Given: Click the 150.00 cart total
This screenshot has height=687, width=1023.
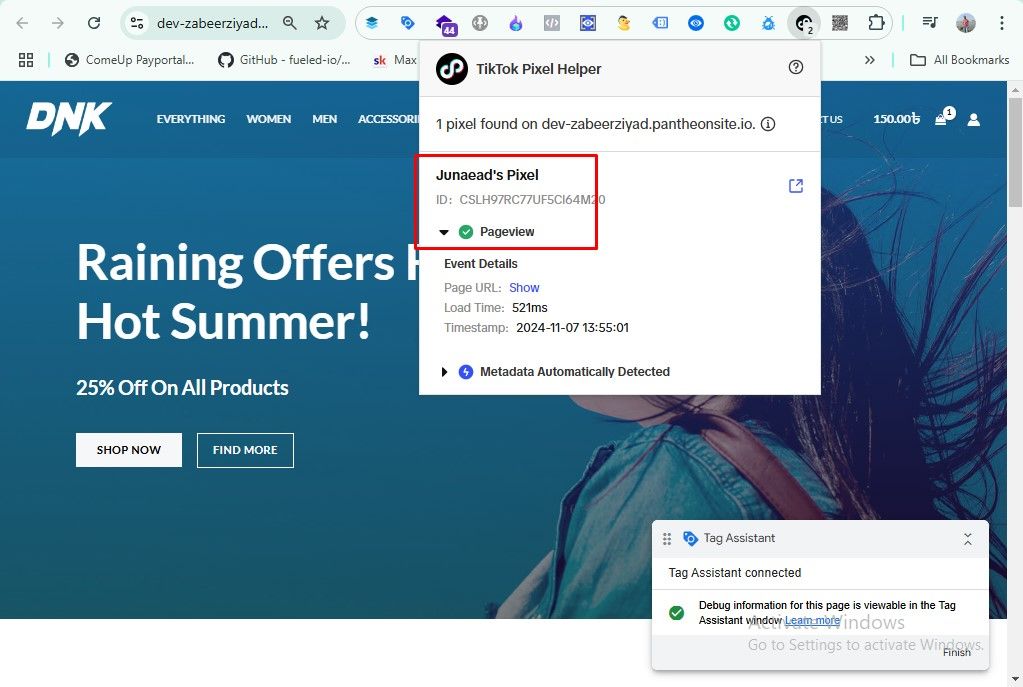Looking at the screenshot, I should click(896, 119).
